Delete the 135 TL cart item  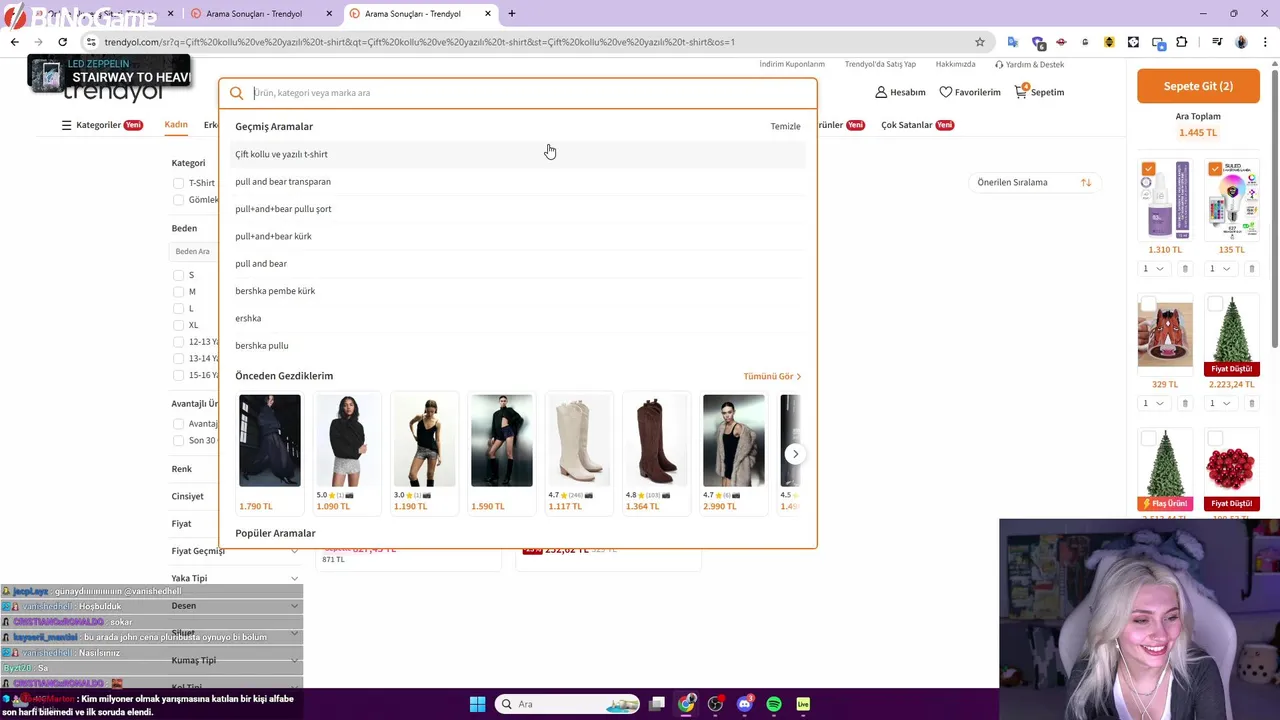point(1251,269)
